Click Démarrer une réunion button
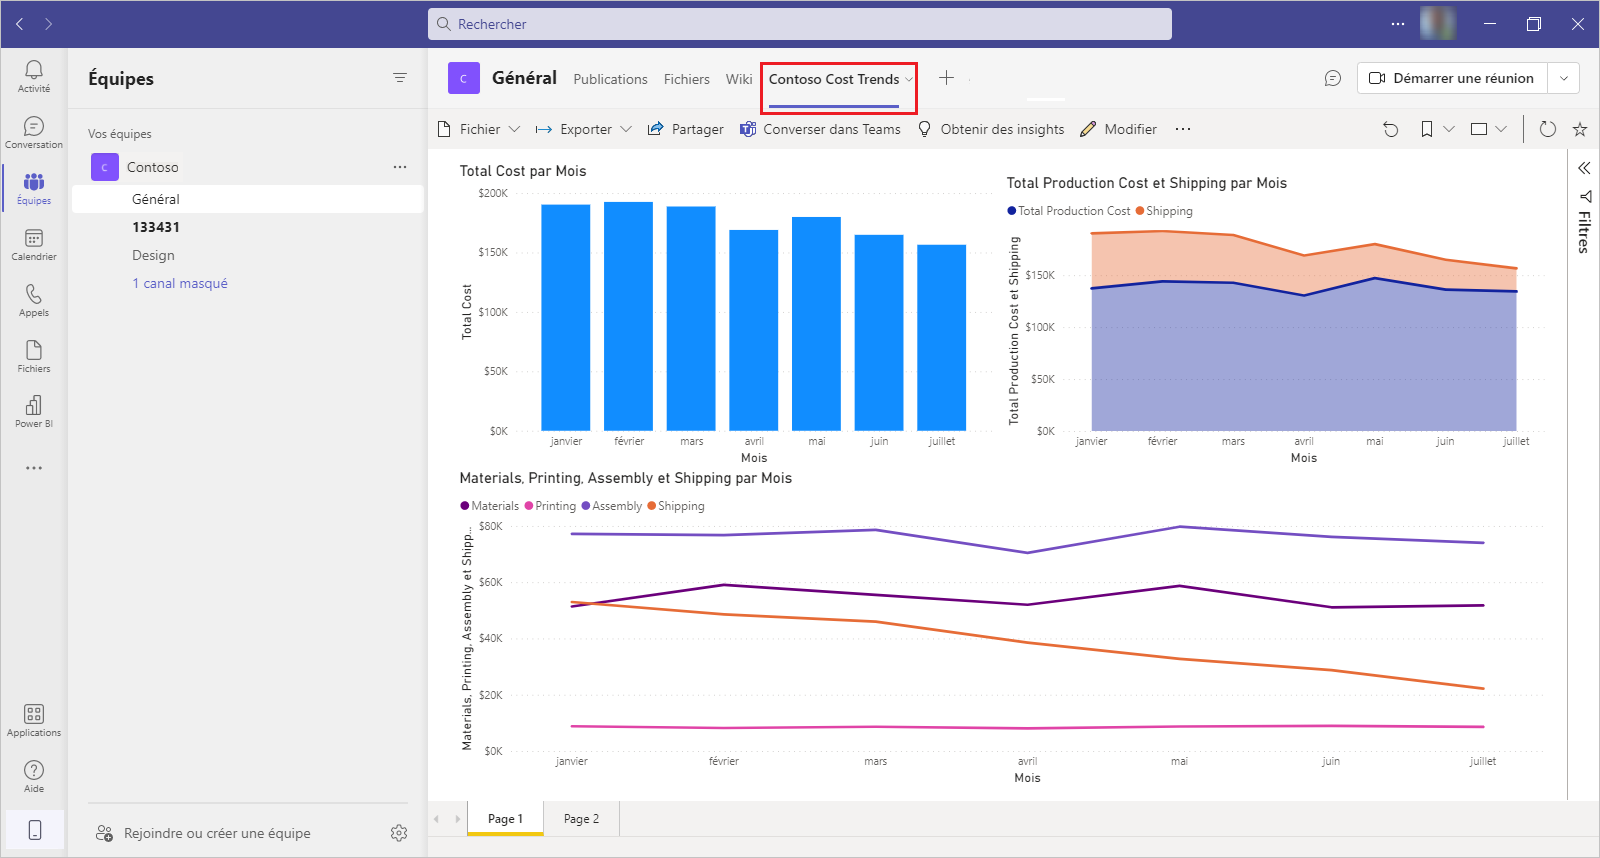 point(1452,78)
